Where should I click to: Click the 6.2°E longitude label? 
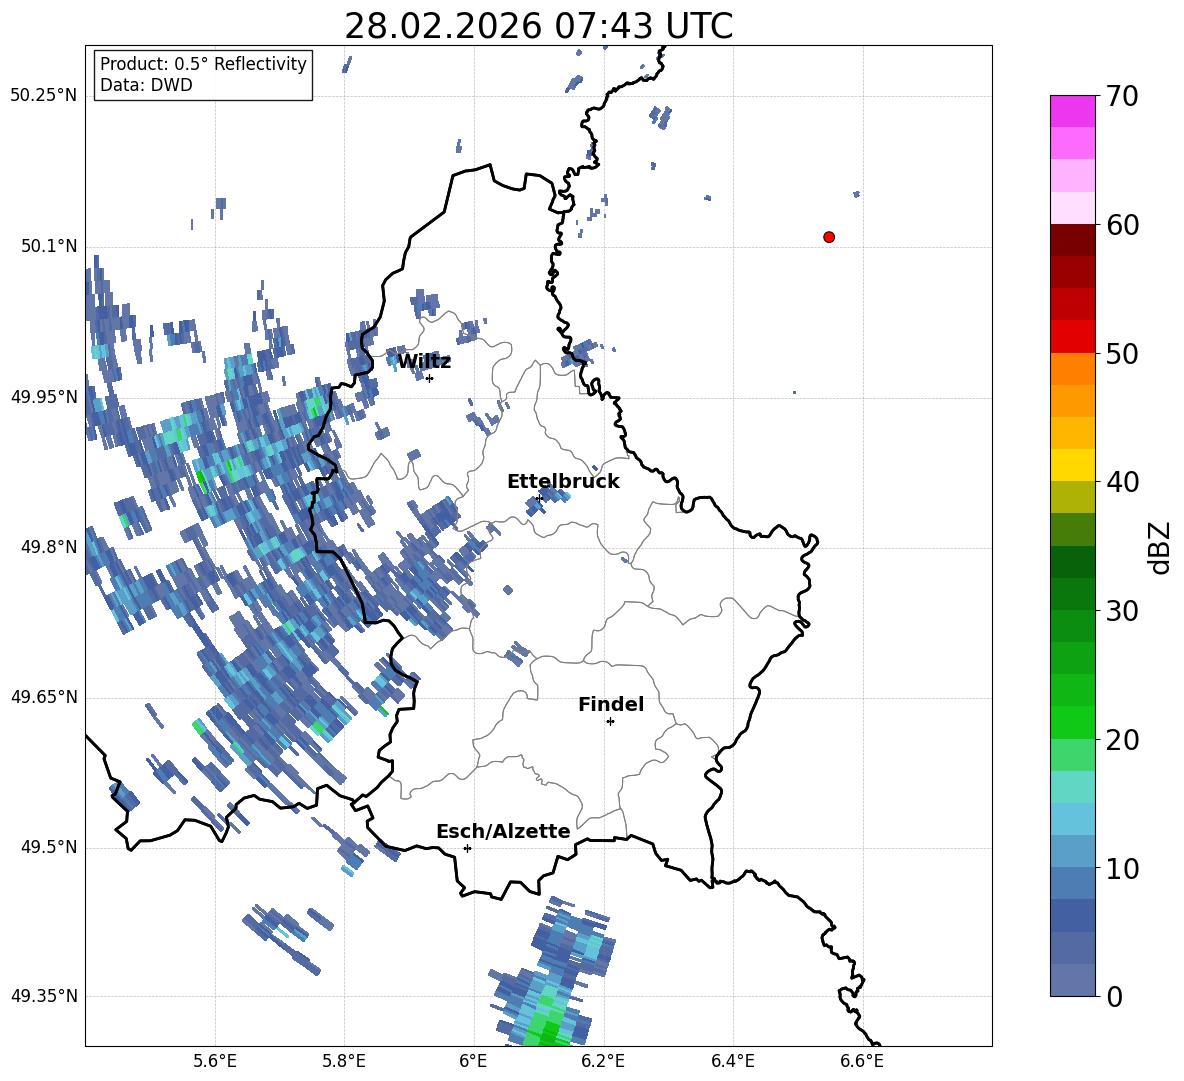click(x=603, y=1061)
